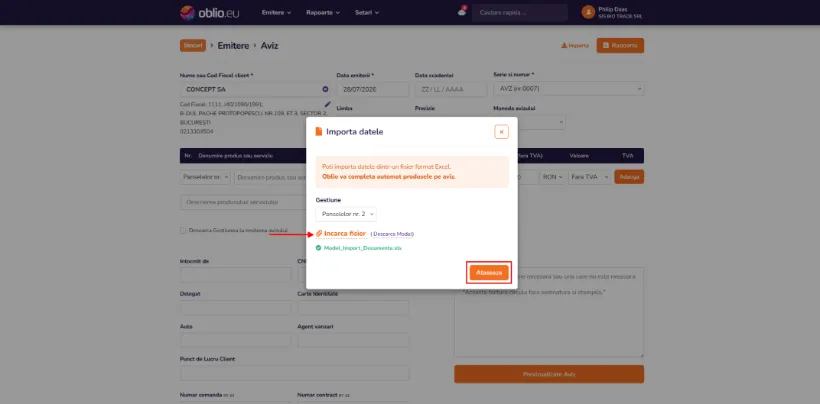
Task: Click the Descarca Model link
Action: [393, 234]
